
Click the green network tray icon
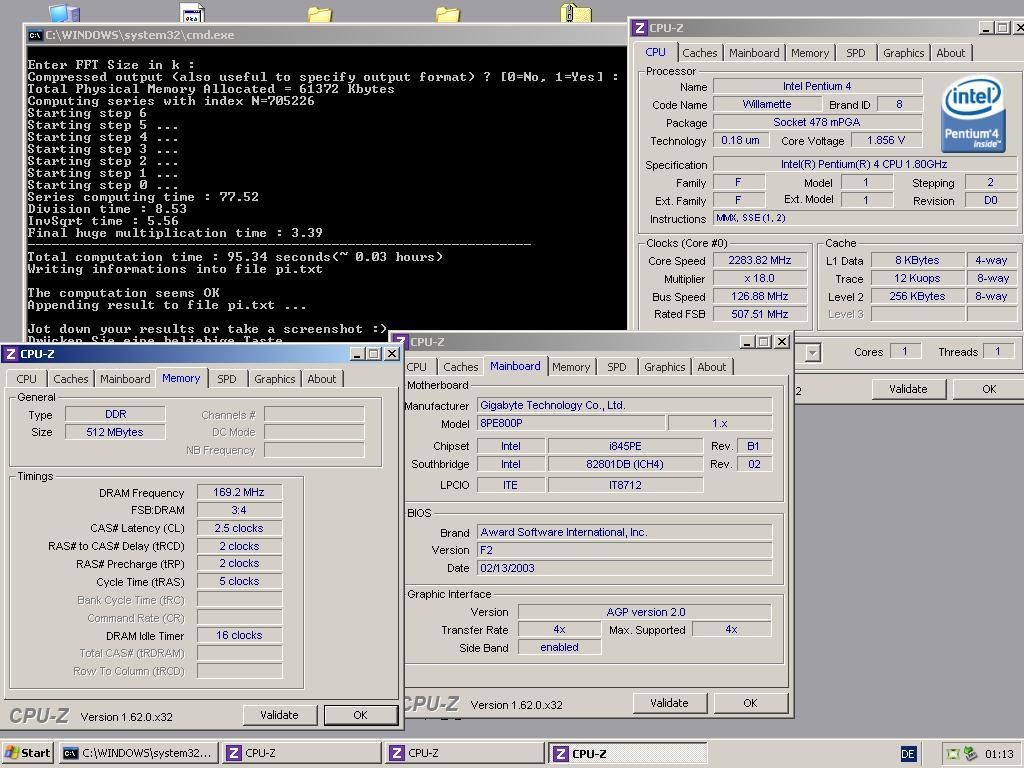coord(970,754)
